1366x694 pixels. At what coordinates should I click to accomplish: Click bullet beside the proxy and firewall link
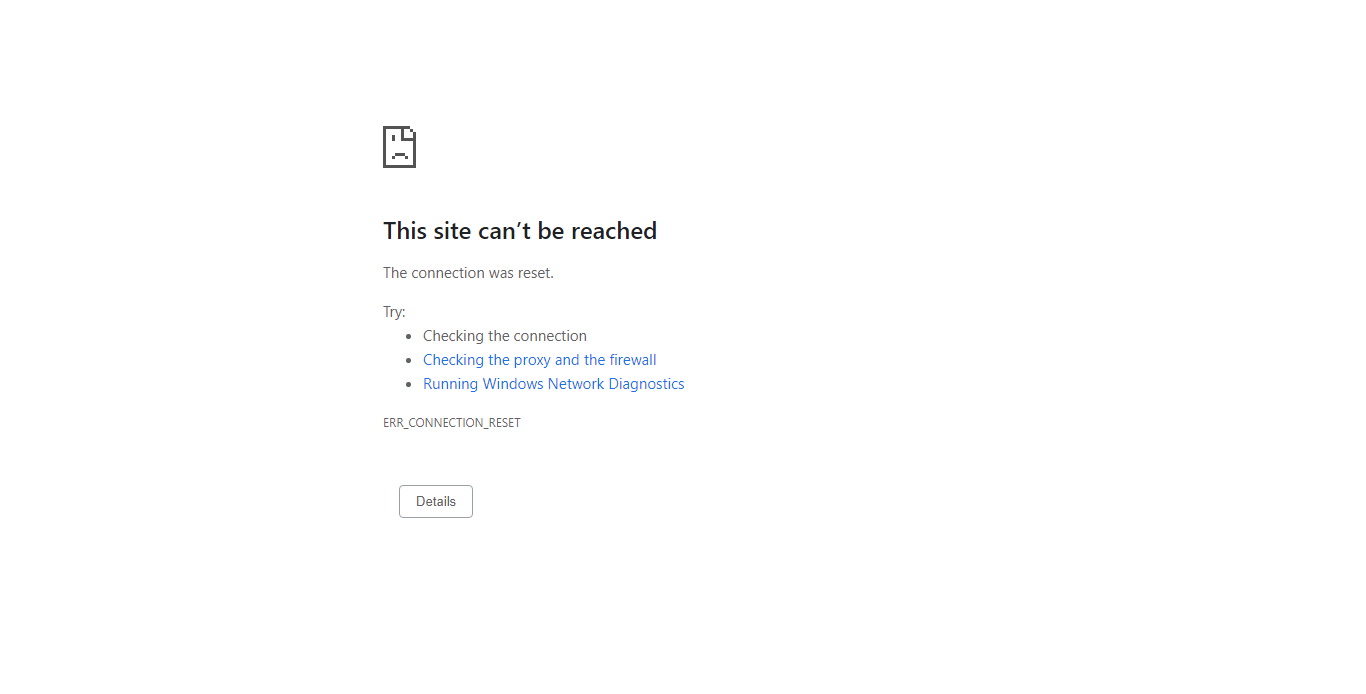[409, 361]
